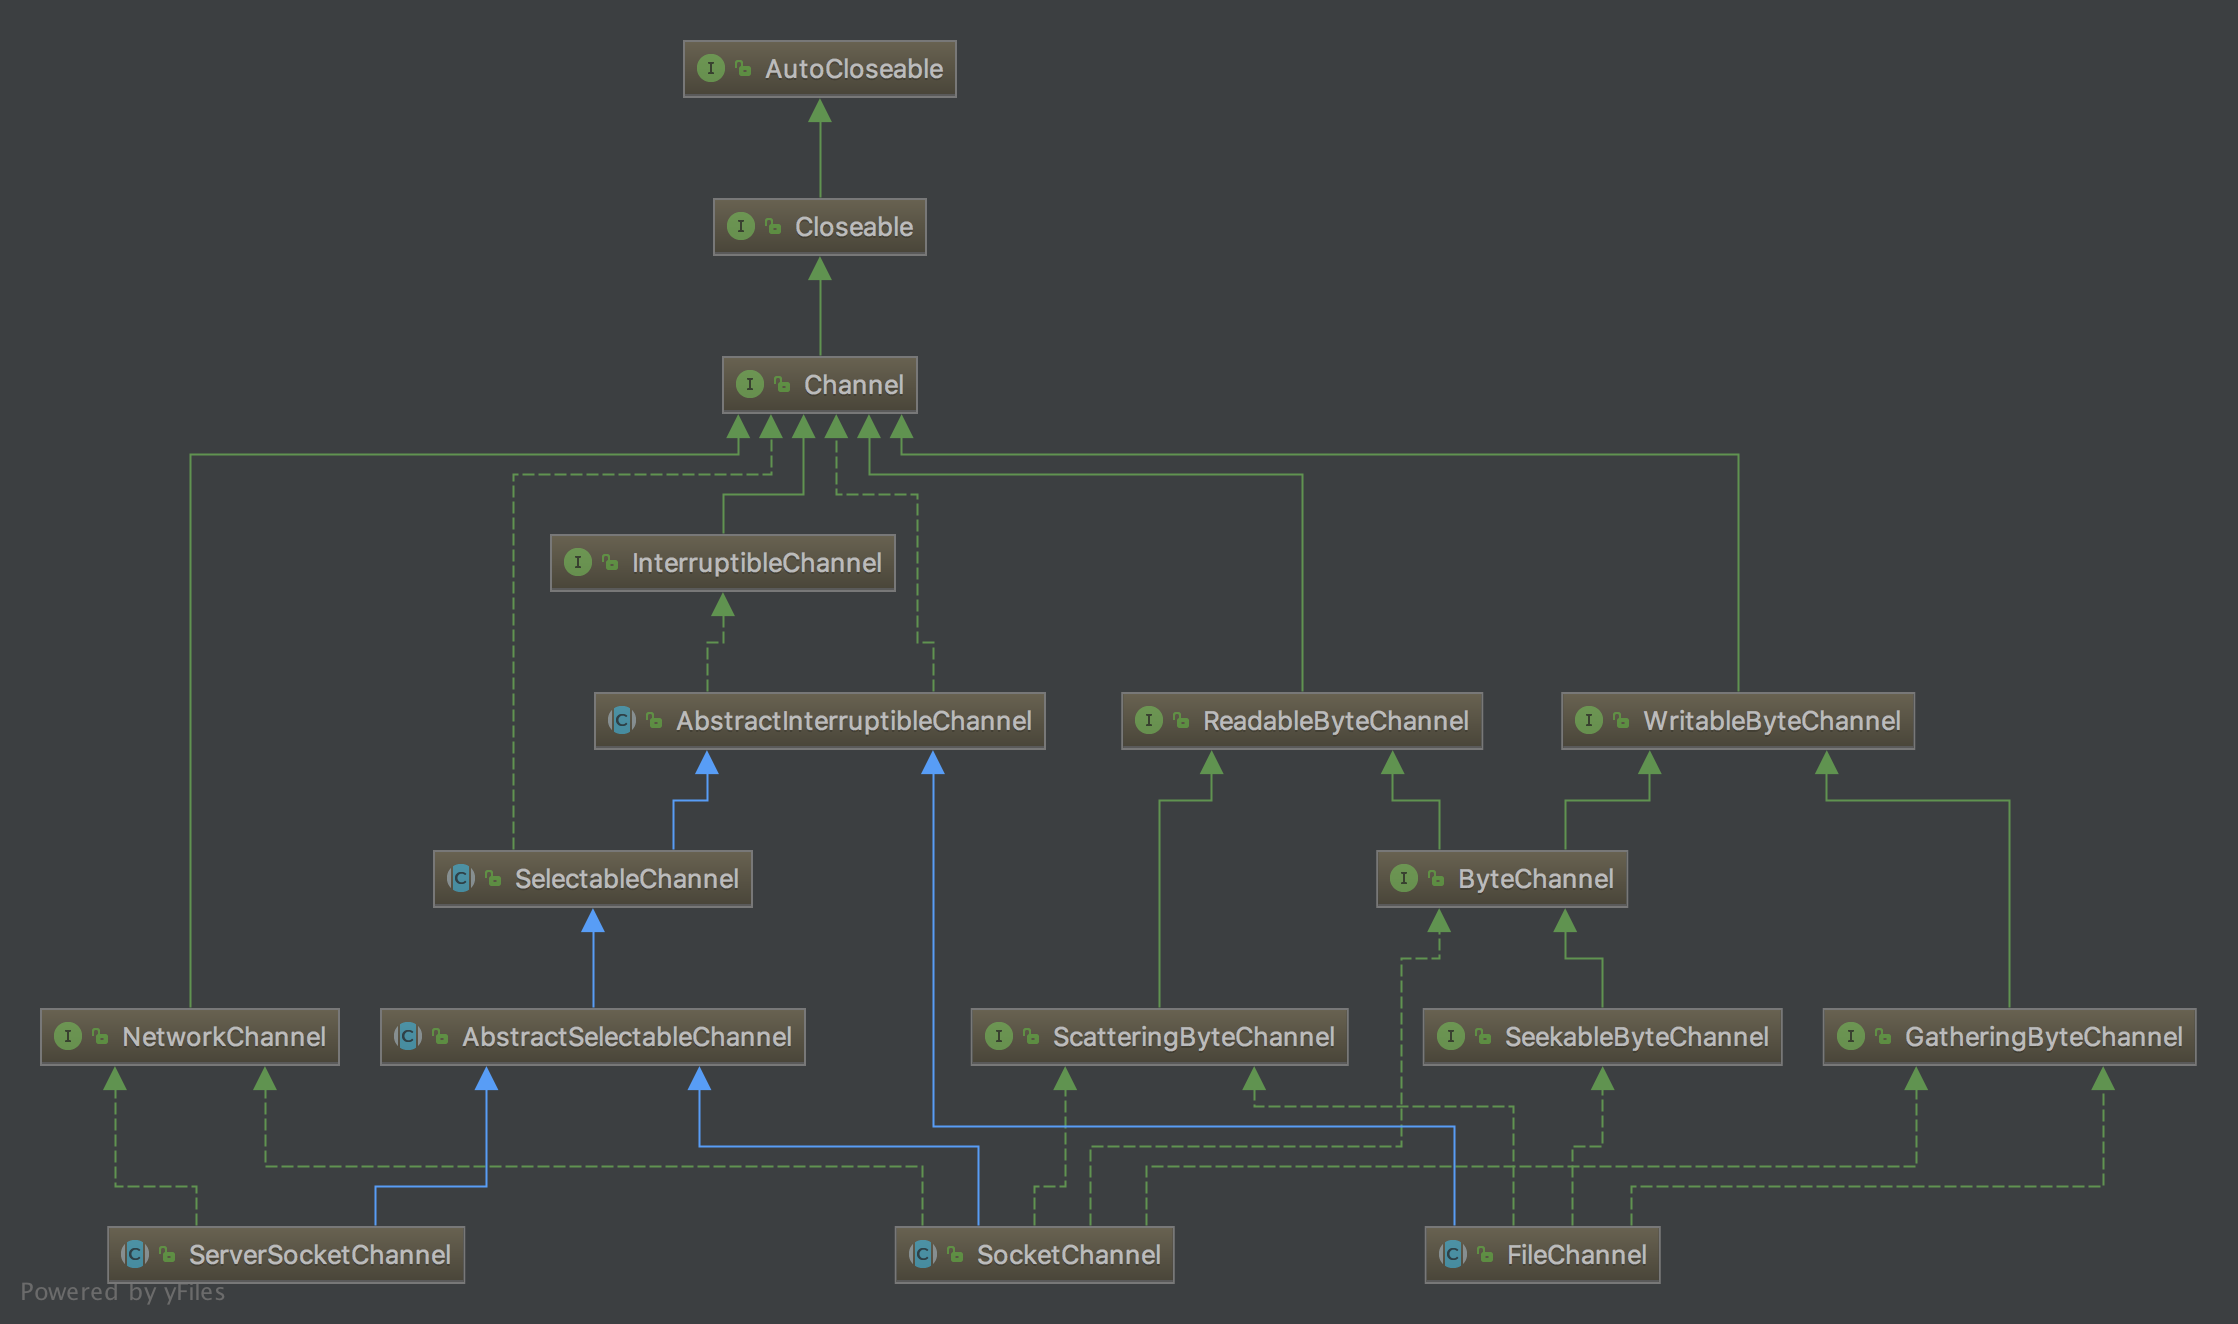Select the AbstractSelectableChannel class node
2238x1324 pixels.
tap(626, 1037)
